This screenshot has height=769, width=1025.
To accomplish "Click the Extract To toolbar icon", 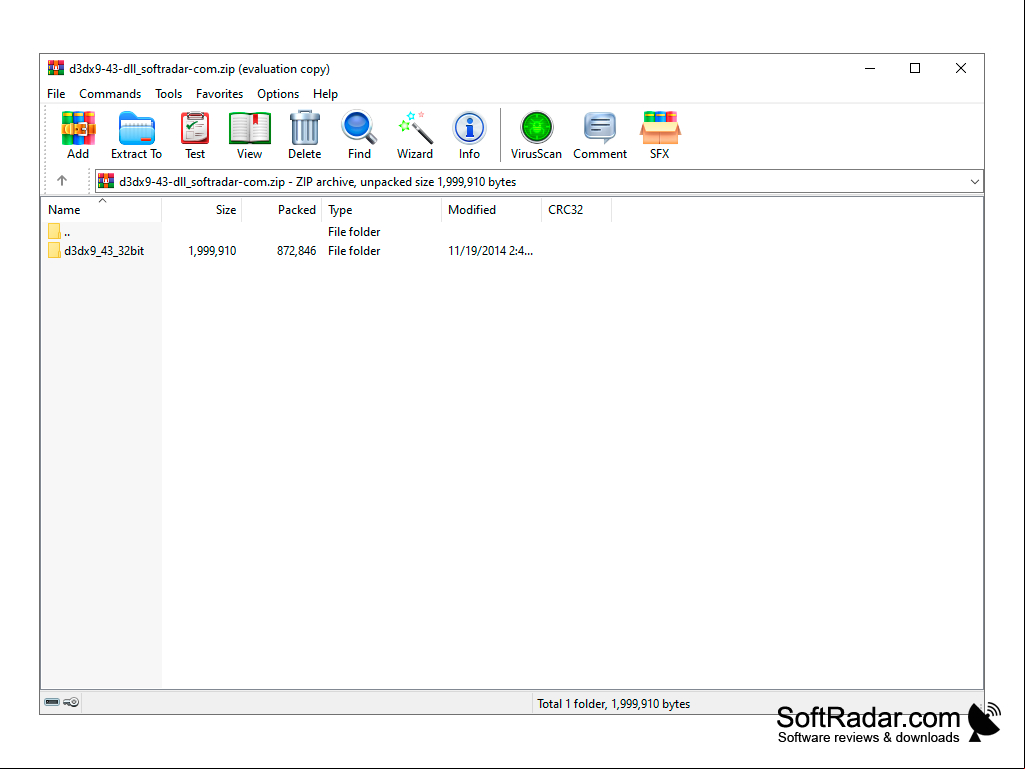I will click(x=136, y=135).
